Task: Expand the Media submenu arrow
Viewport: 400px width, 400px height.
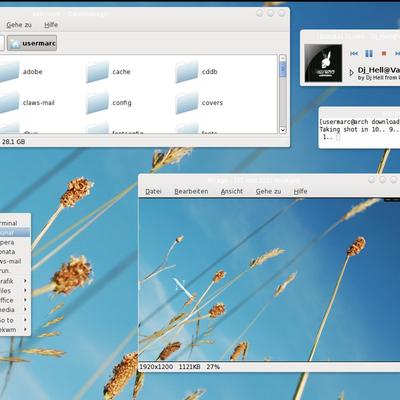Action: (25, 310)
